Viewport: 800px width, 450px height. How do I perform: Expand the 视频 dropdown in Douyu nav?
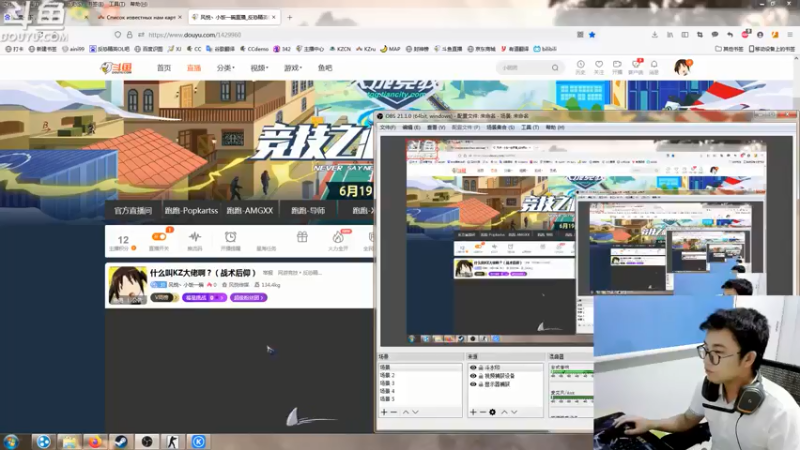point(259,67)
